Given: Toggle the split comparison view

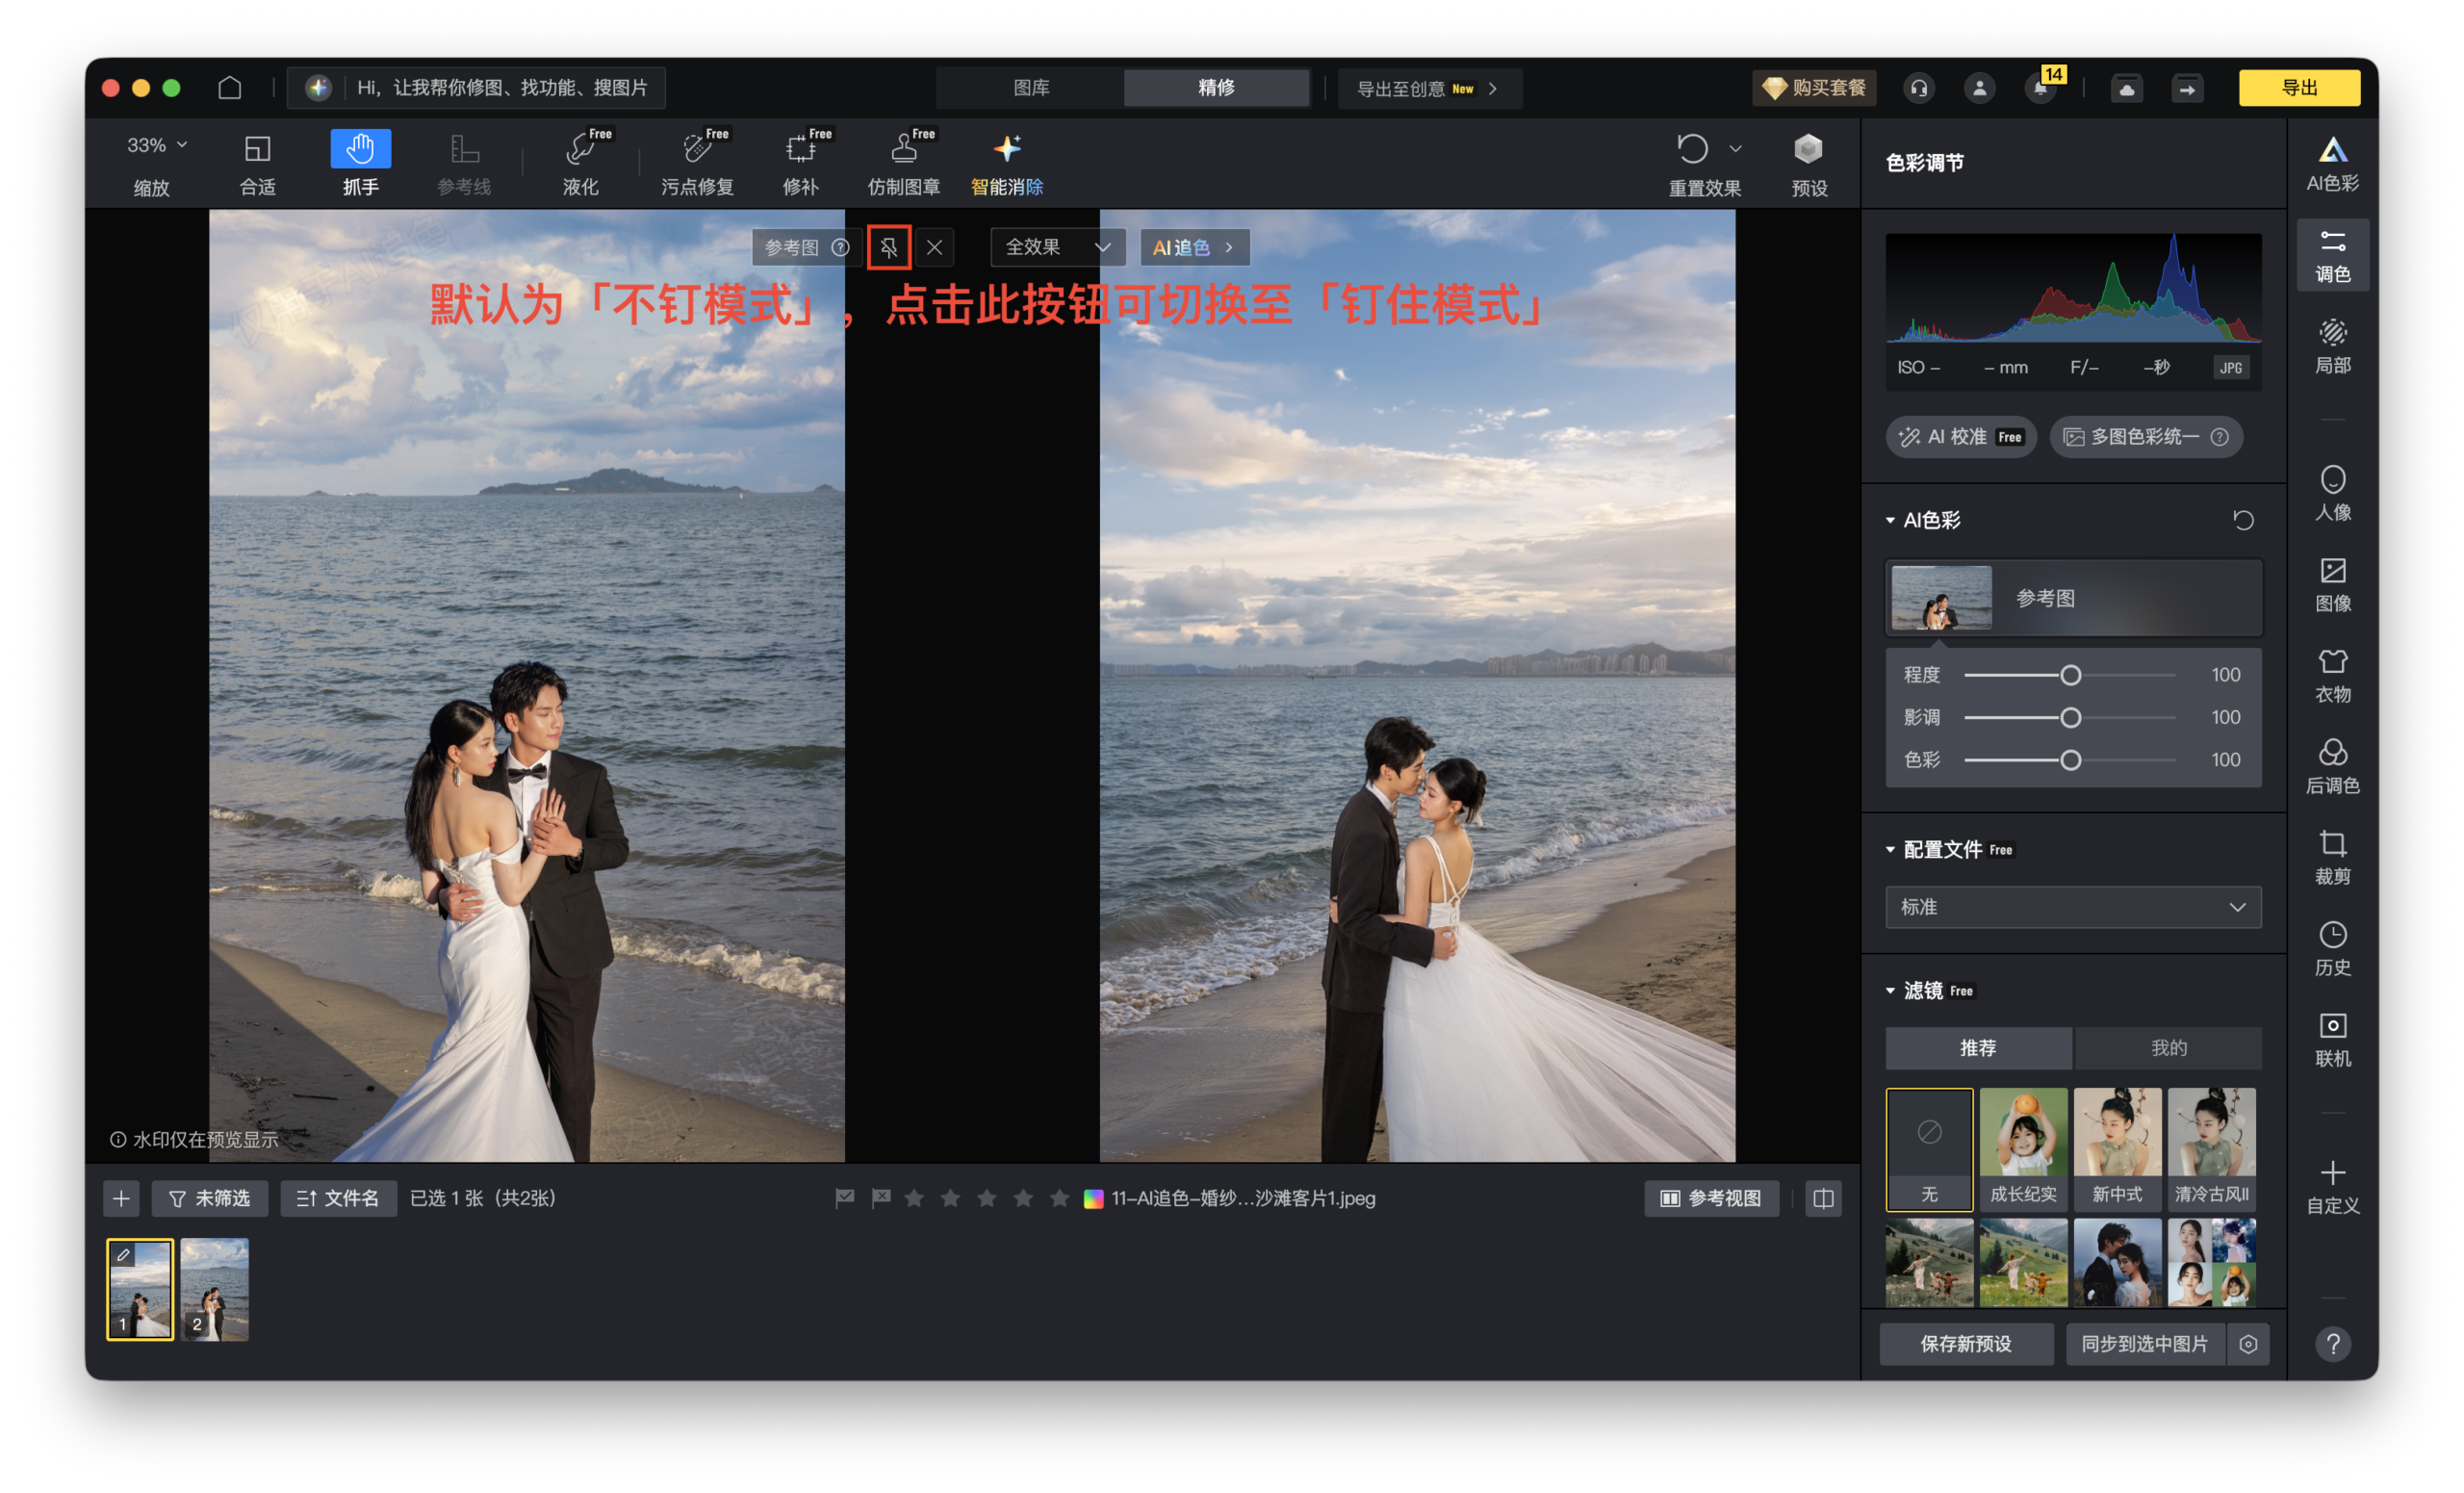Looking at the screenshot, I should click(1822, 1198).
